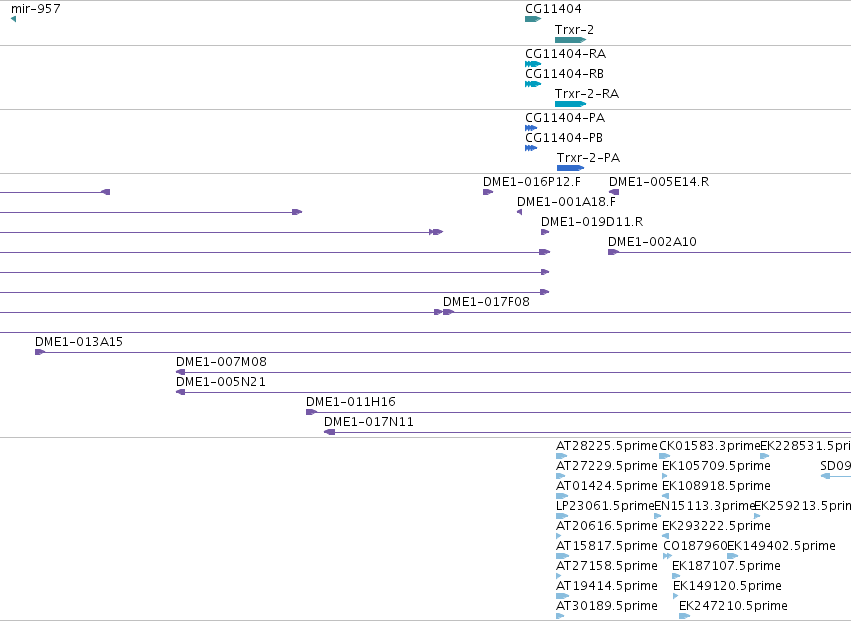The image size is (851, 621).
Task: Click the EK149402.5prime EST label
Action: click(782, 547)
